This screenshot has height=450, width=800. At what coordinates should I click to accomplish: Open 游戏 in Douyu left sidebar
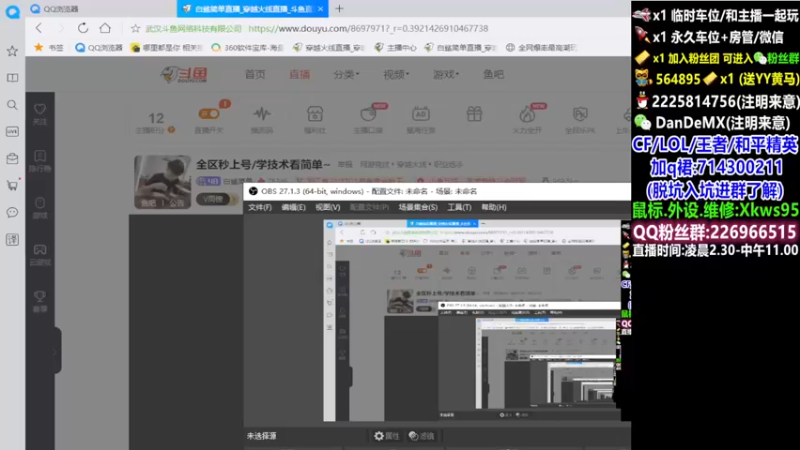click(40, 208)
